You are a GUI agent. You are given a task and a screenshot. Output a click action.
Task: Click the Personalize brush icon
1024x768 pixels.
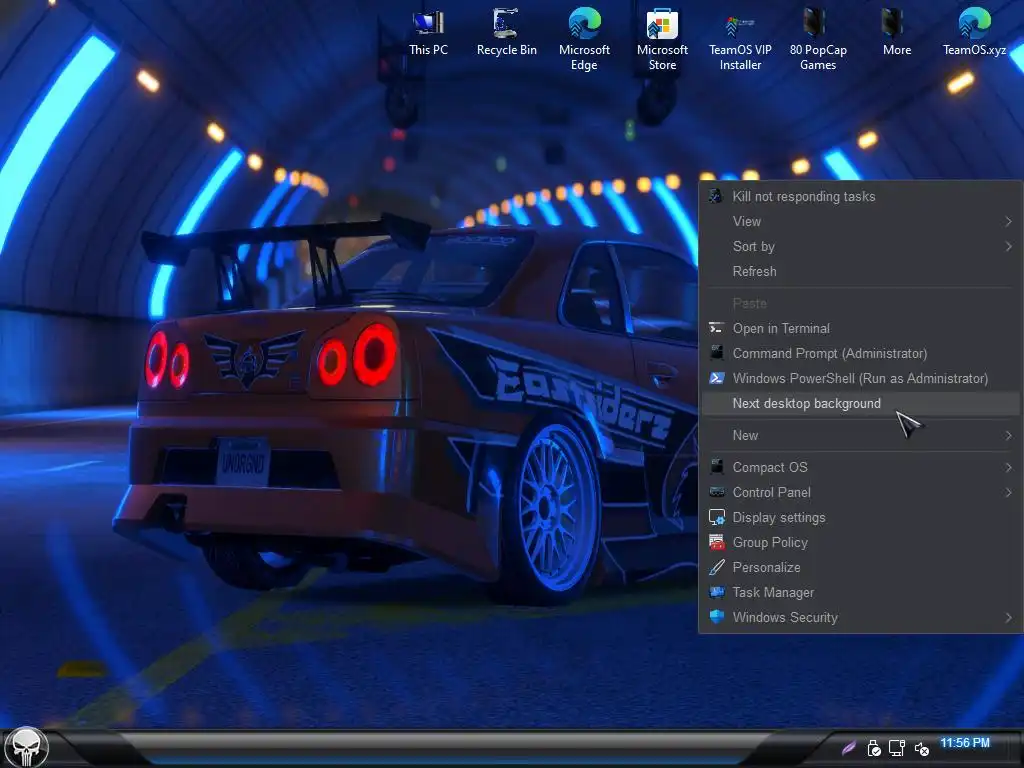[716, 567]
